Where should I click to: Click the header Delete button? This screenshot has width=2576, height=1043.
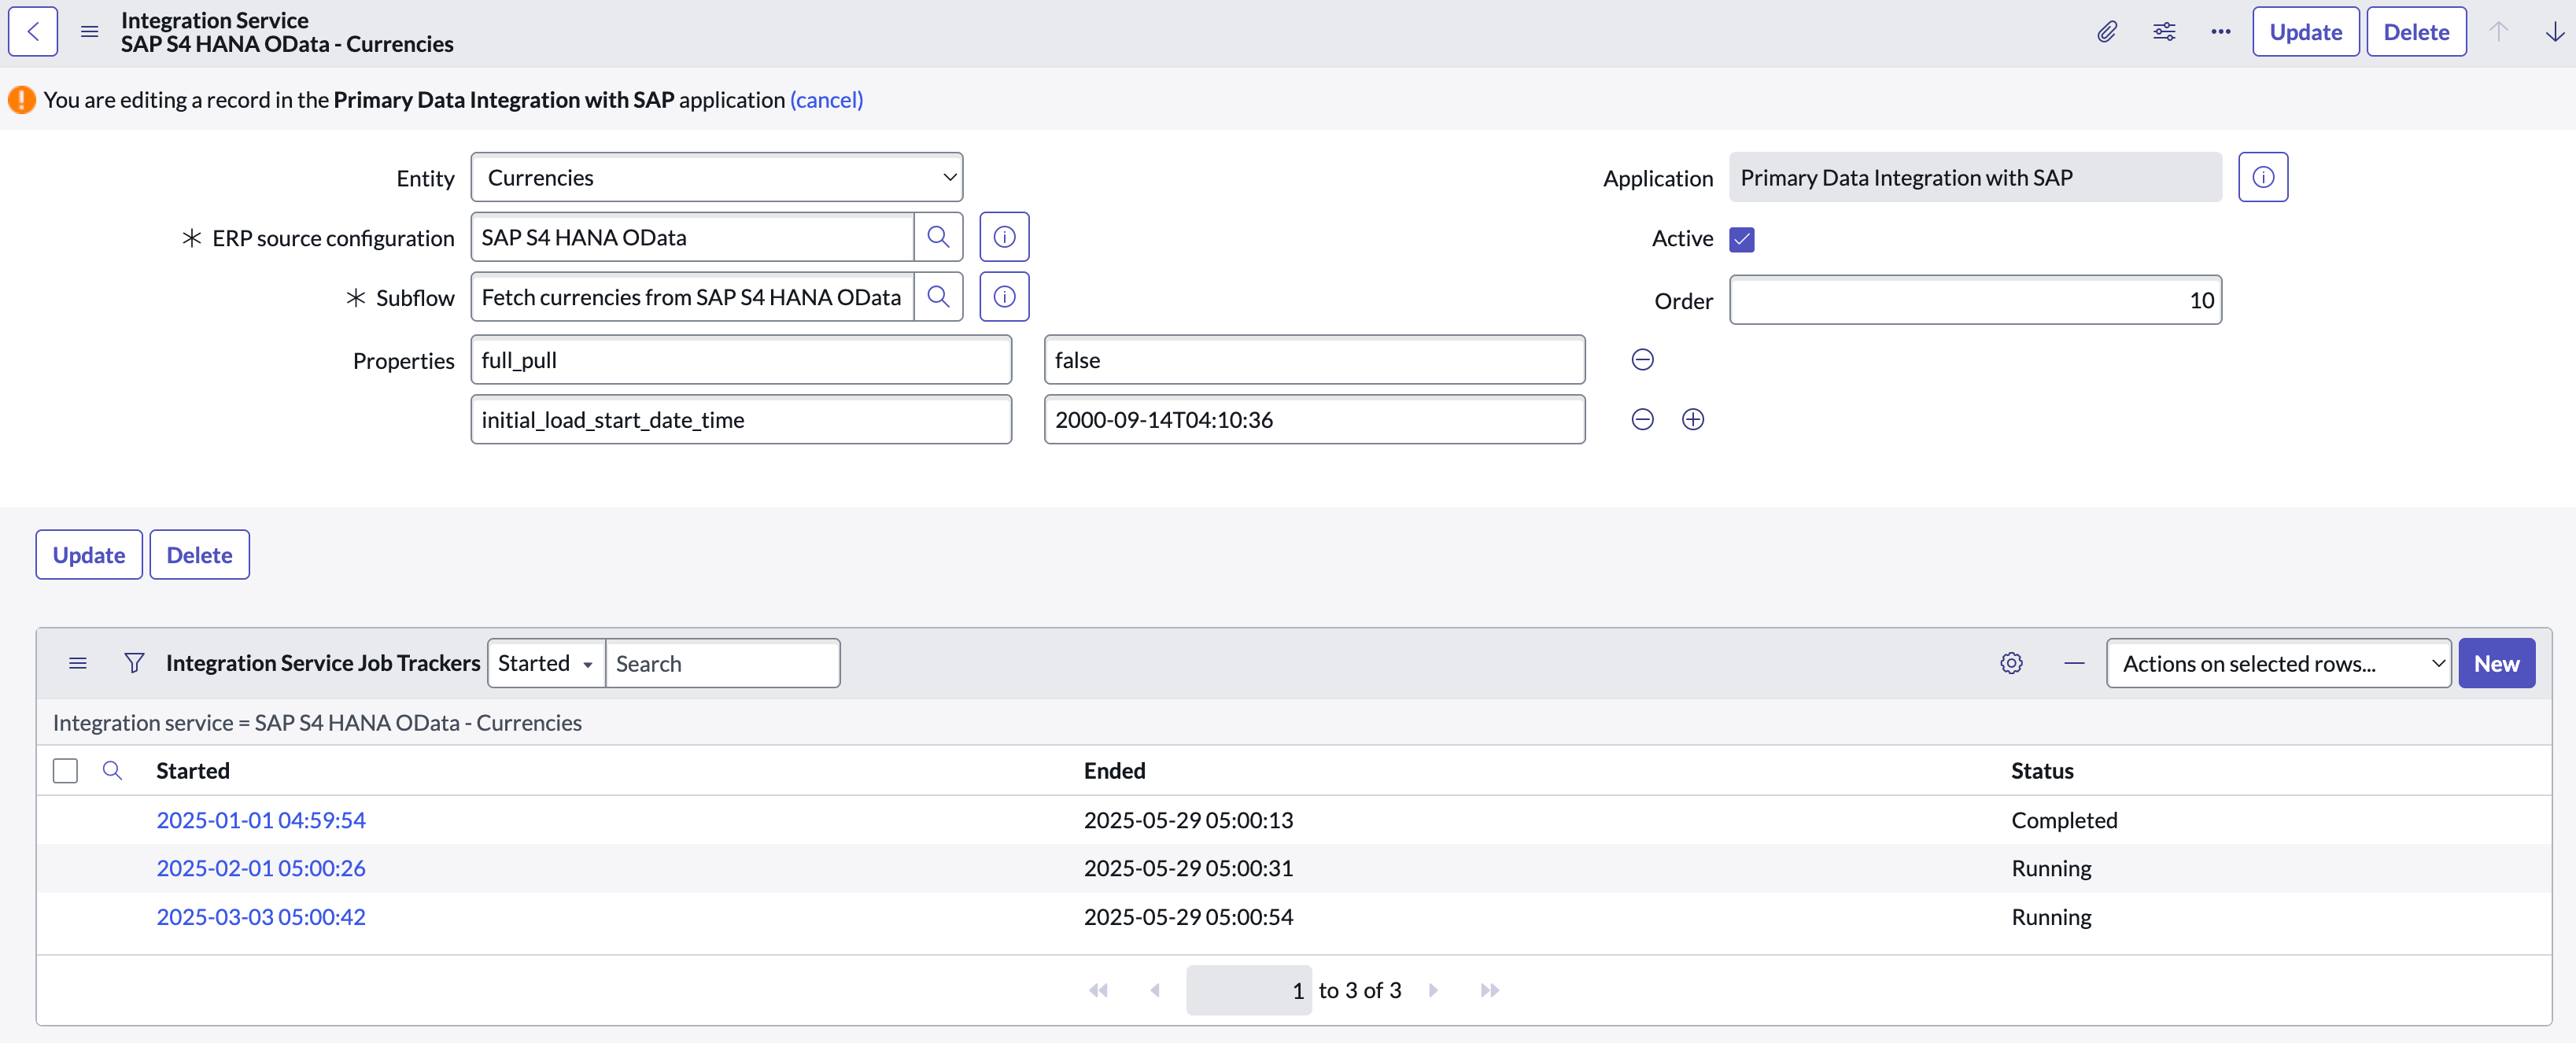tap(2416, 32)
